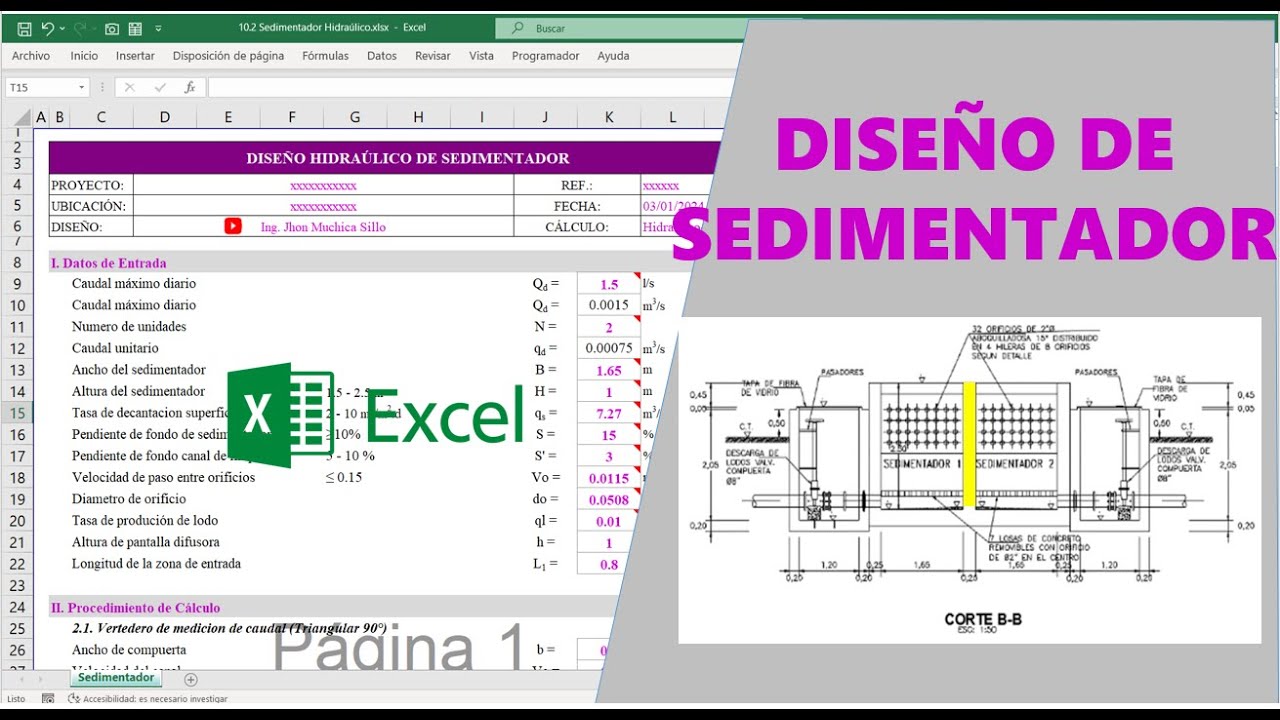The image size is (1280, 720).
Task: Click the 'Caudal unitario' label
Action: (115, 348)
